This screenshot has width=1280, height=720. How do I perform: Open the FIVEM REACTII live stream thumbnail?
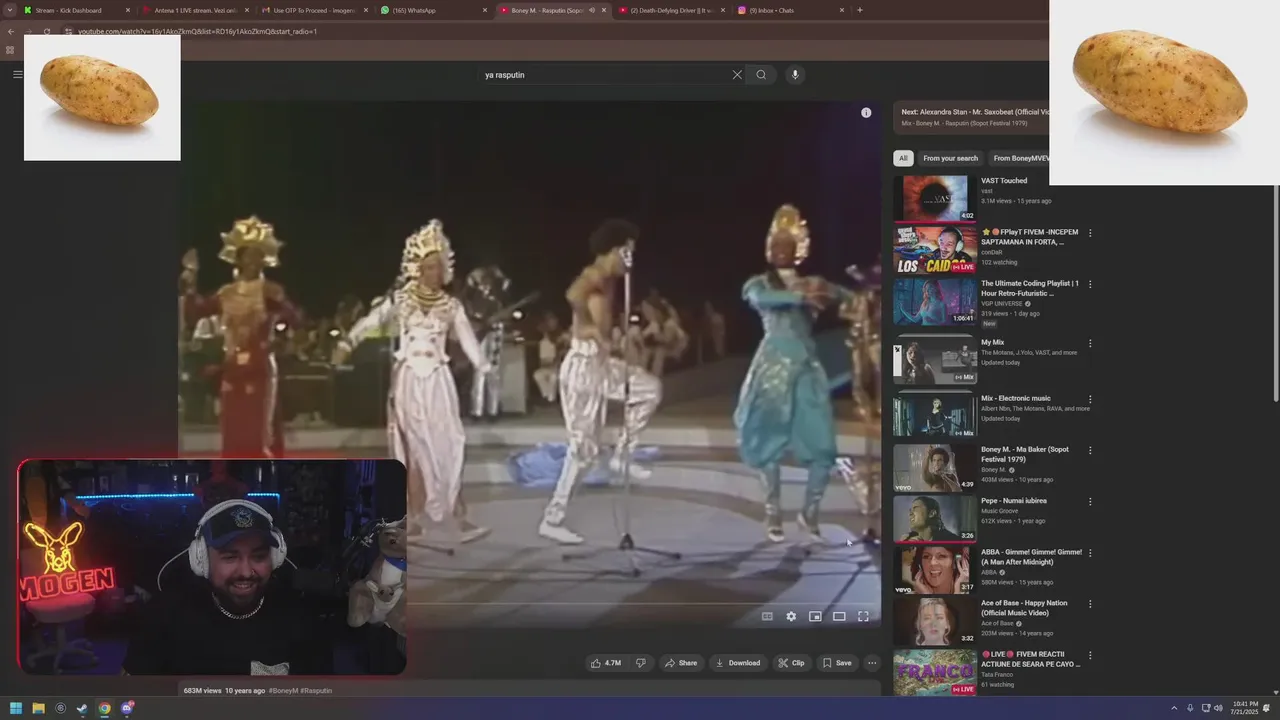(934, 672)
